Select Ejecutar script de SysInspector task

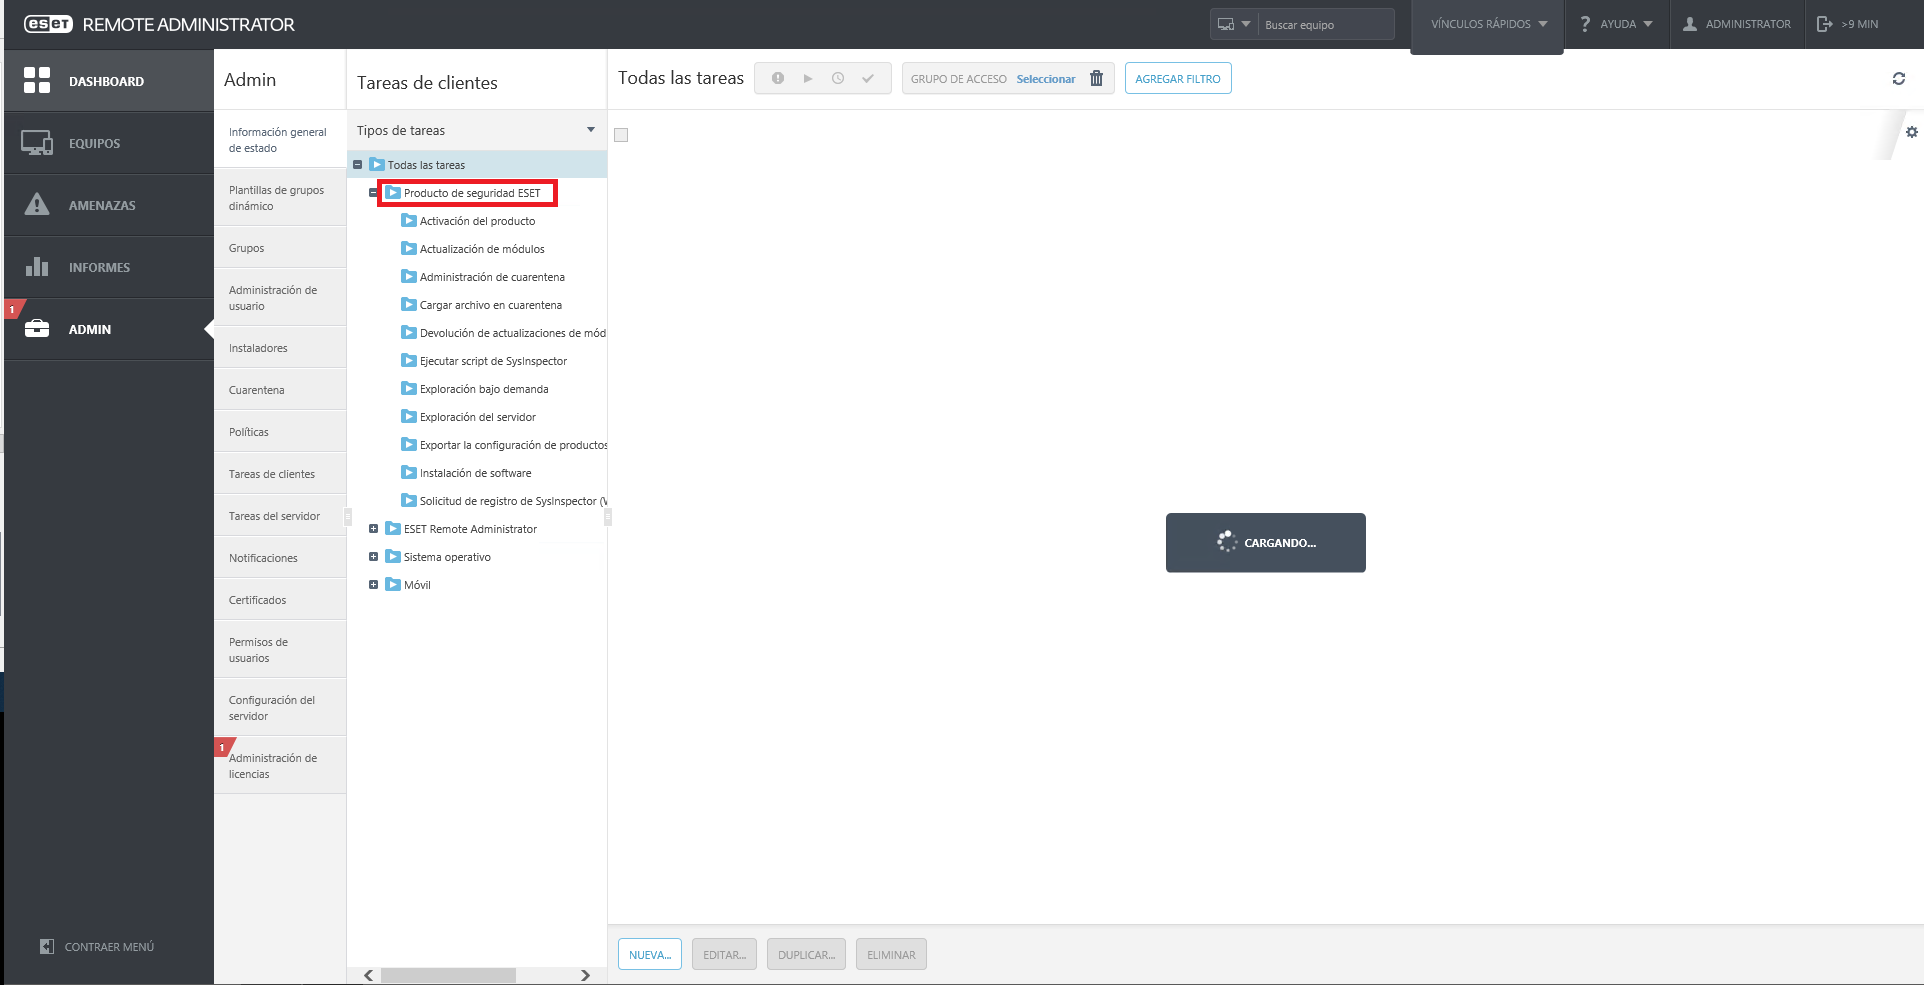click(x=493, y=361)
